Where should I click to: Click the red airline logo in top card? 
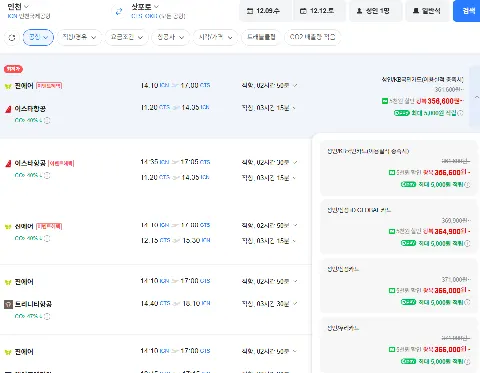coord(8,109)
